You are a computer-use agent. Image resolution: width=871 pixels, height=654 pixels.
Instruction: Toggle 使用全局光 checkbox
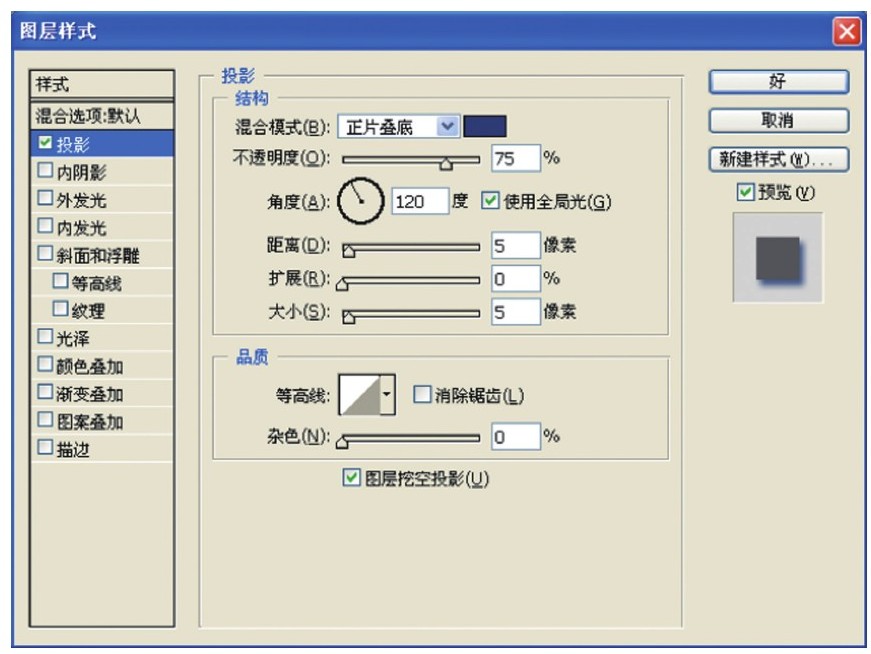pyautogui.click(x=490, y=200)
